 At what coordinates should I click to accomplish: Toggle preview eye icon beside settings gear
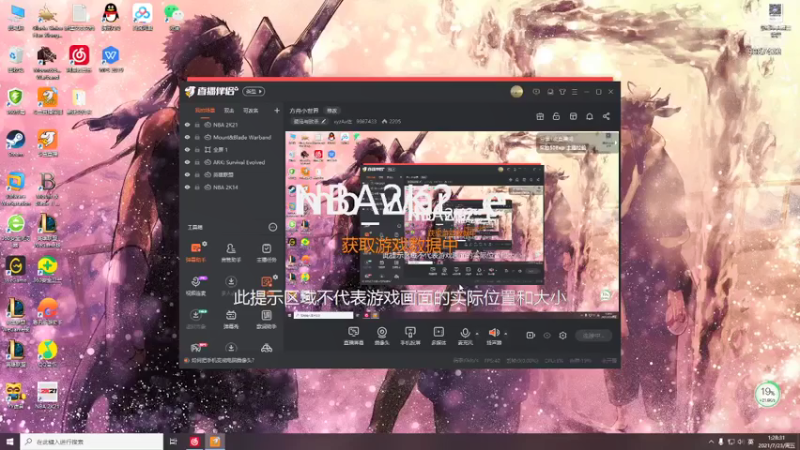(x=547, y=335)
